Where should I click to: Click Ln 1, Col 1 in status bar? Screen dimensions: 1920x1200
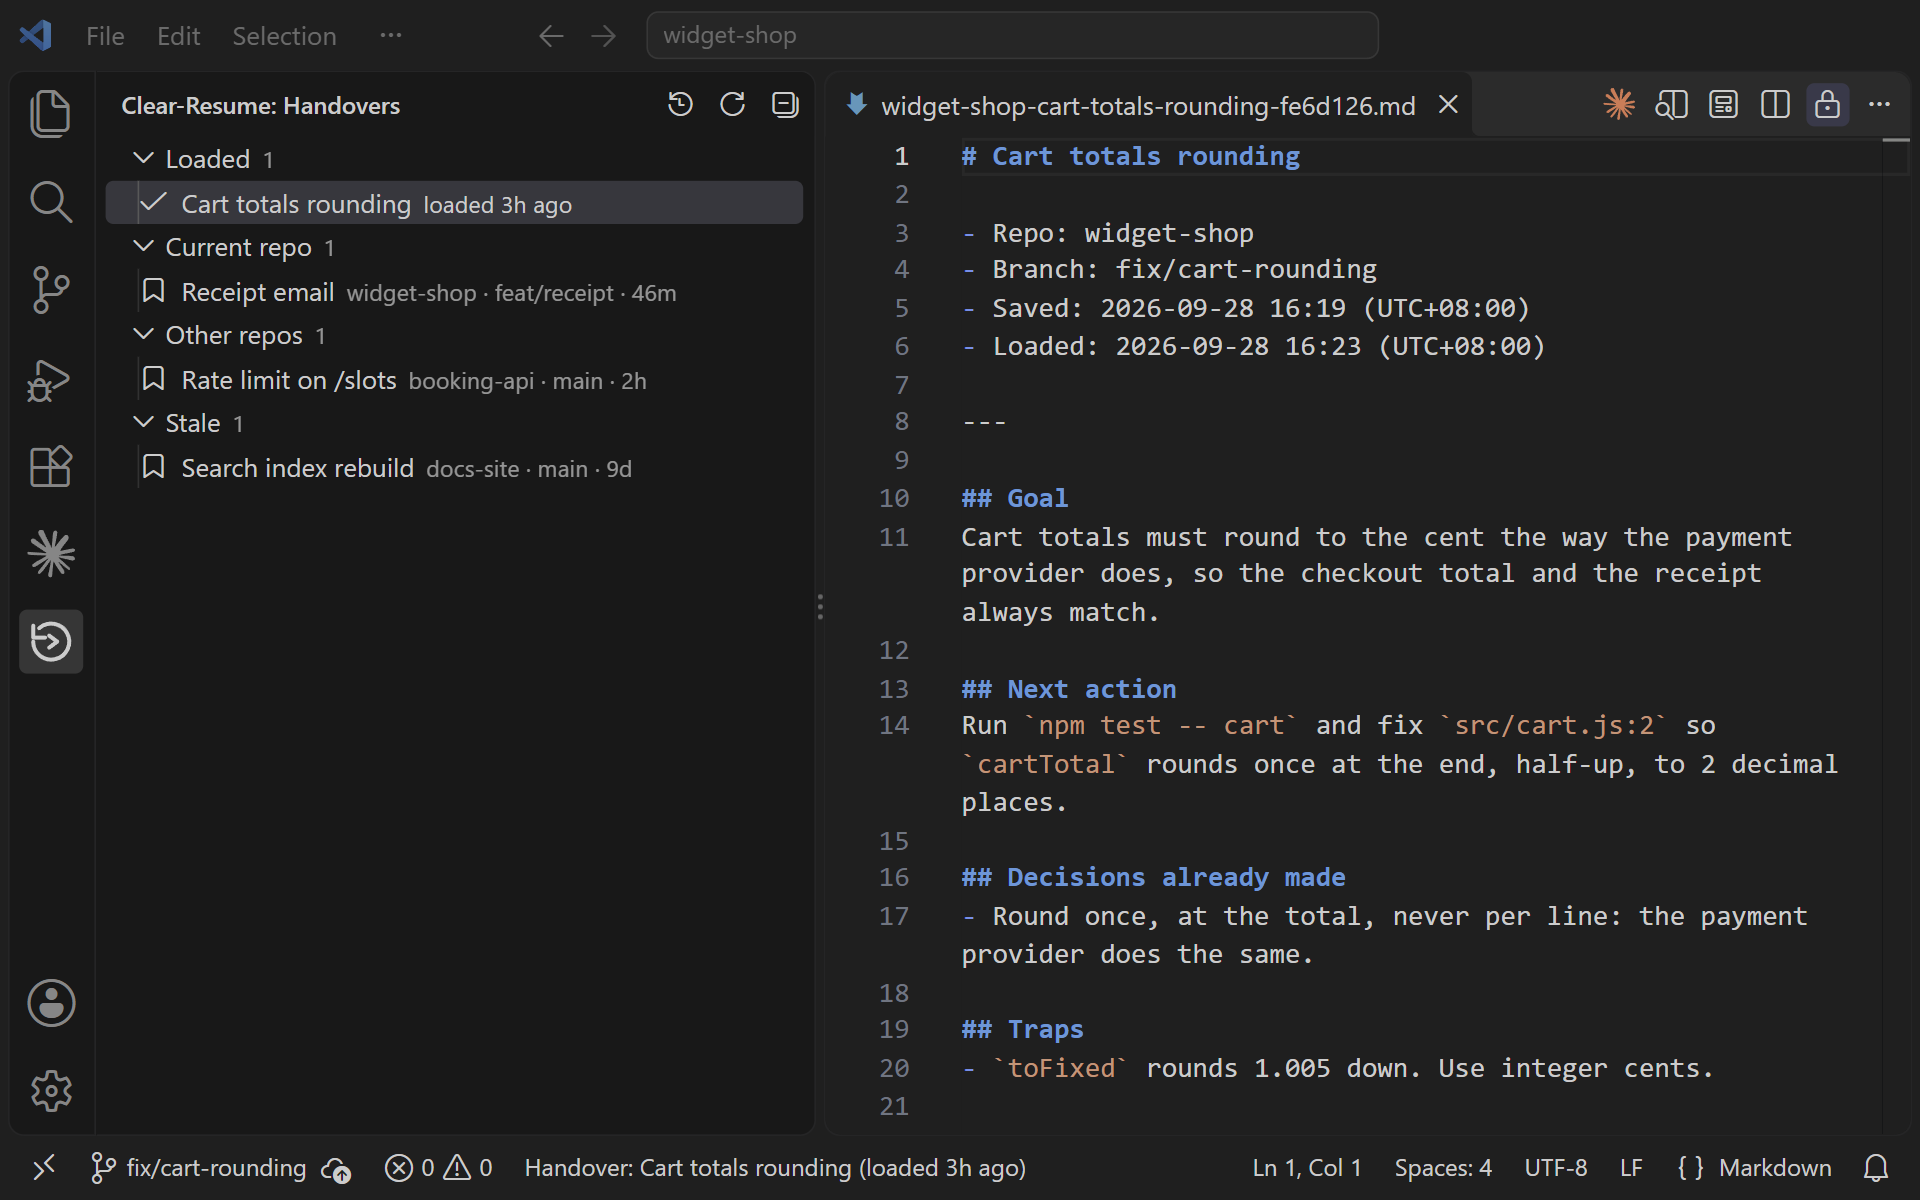pos(1307,1168)
